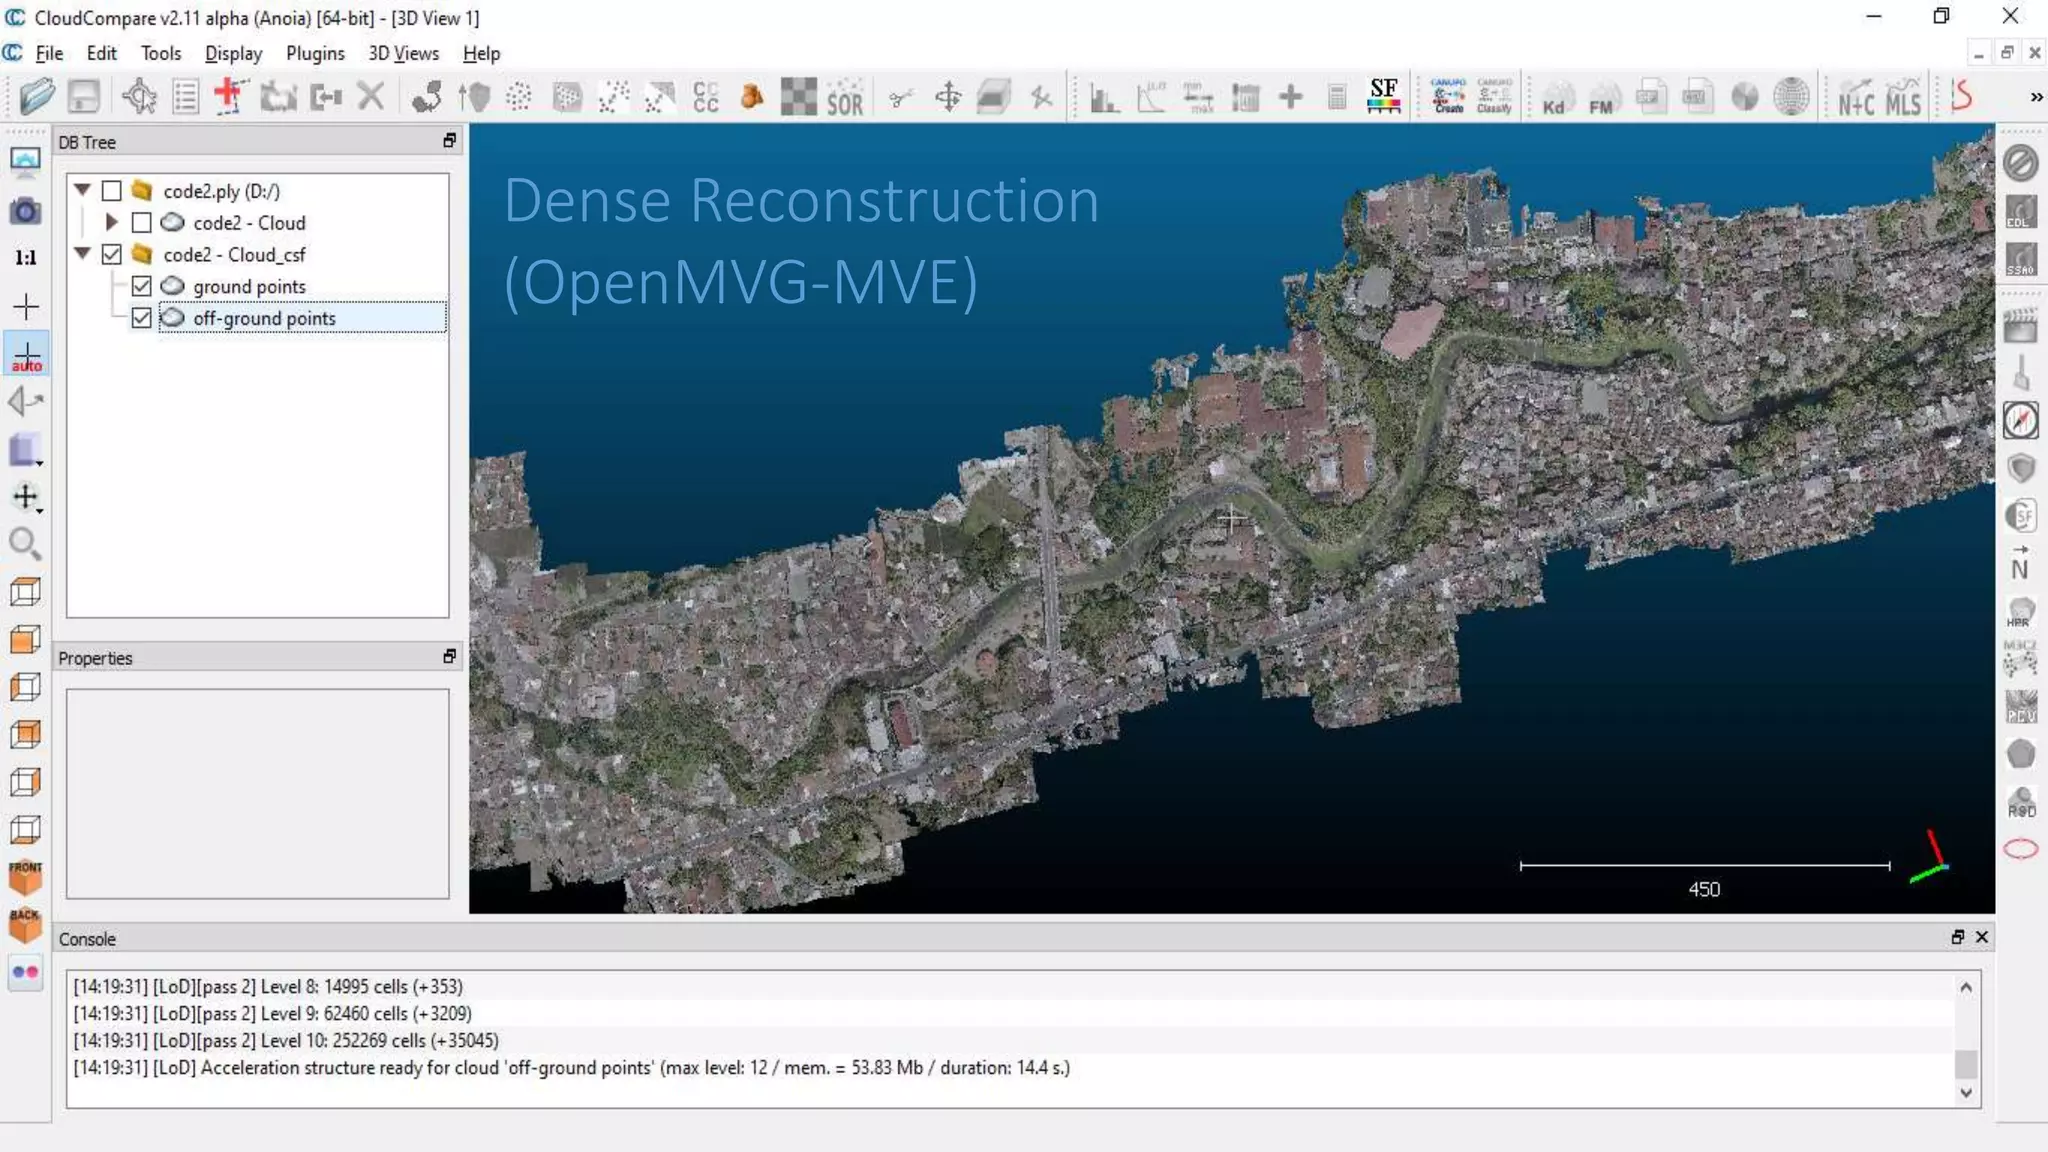The width and height of the screenshot is (2048, 1152).
Task: Click the MLS plugin icon
Action: point(1903,97)
